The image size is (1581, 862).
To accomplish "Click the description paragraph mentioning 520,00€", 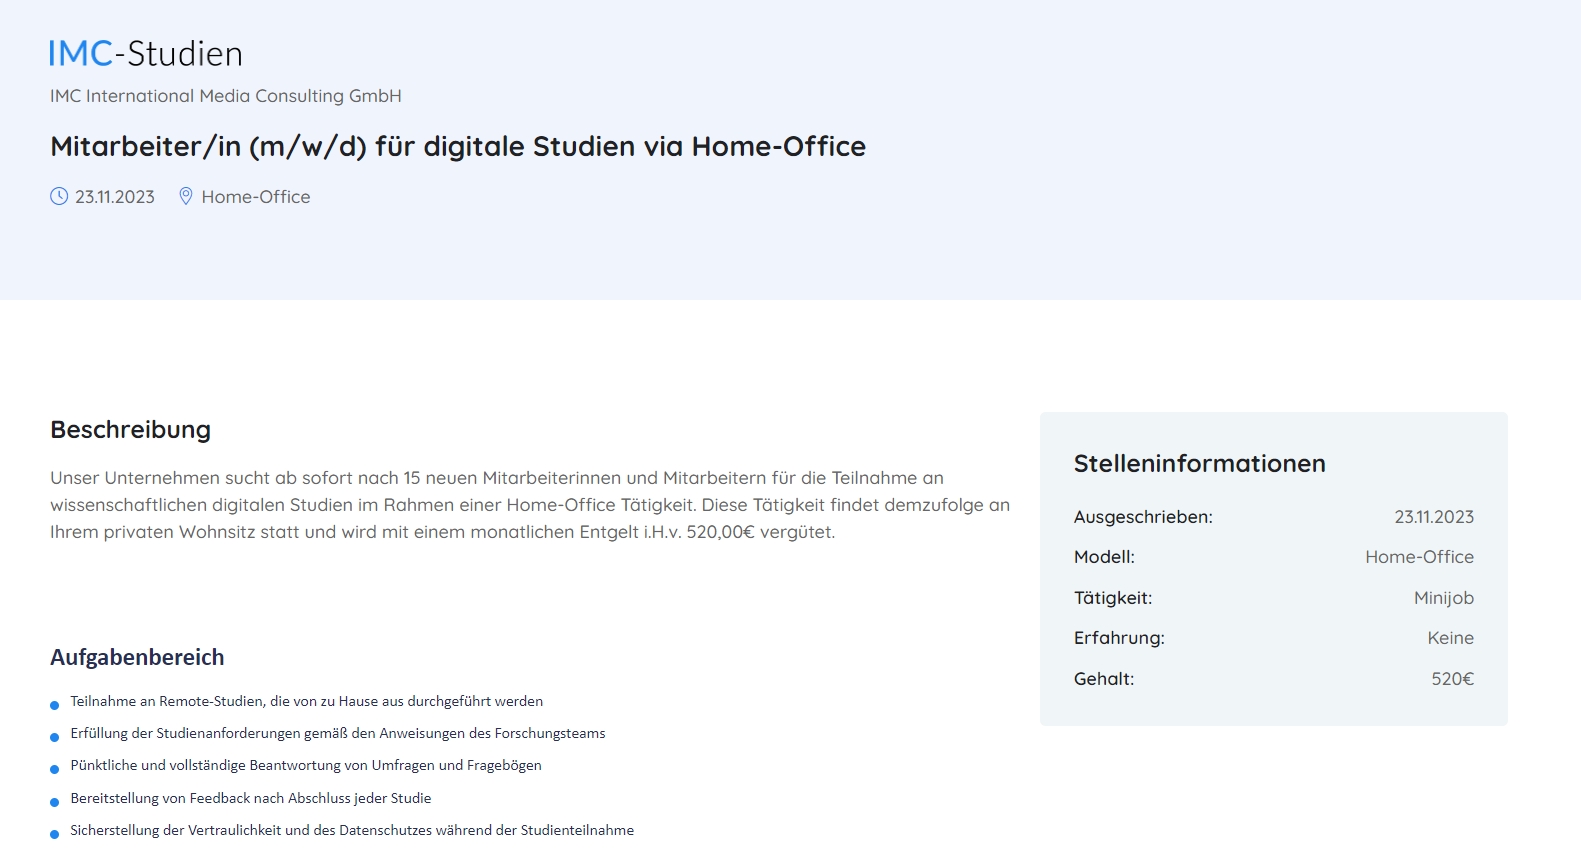I will tap(530, 505).
